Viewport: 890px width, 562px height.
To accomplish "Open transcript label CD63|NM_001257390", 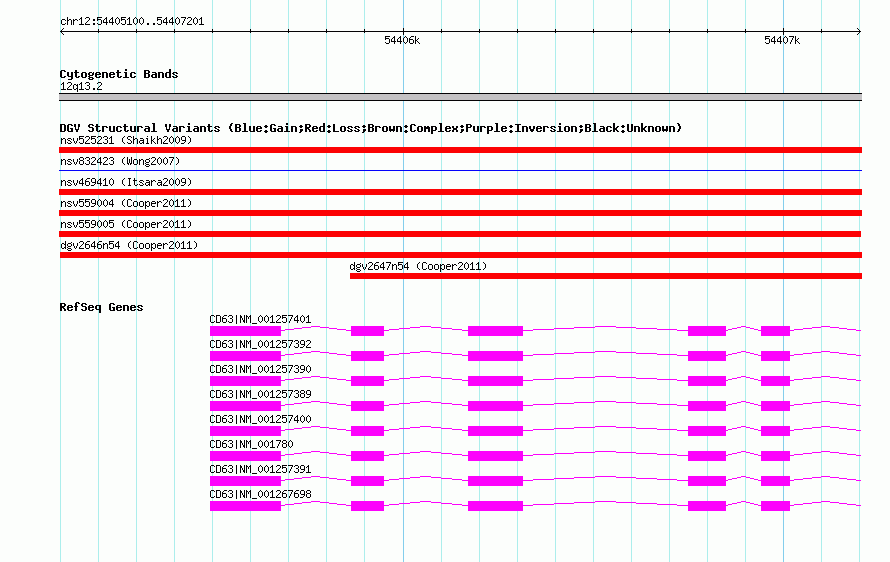I will pyautogui.click(x=260, y=370).
